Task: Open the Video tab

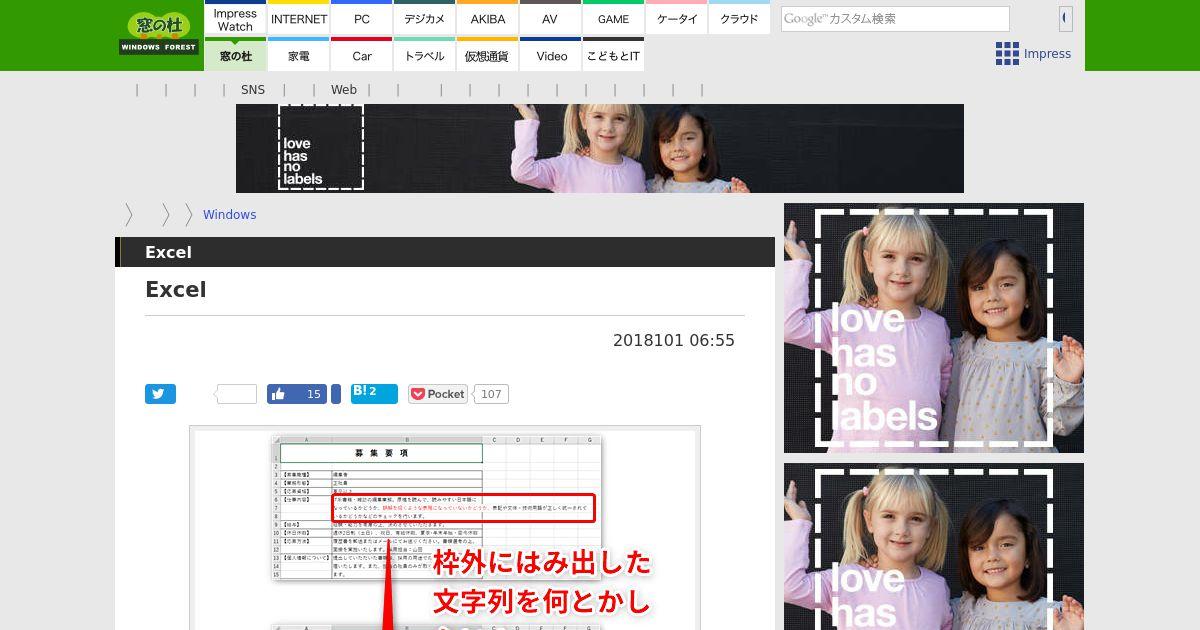Action: pos(551,56)
